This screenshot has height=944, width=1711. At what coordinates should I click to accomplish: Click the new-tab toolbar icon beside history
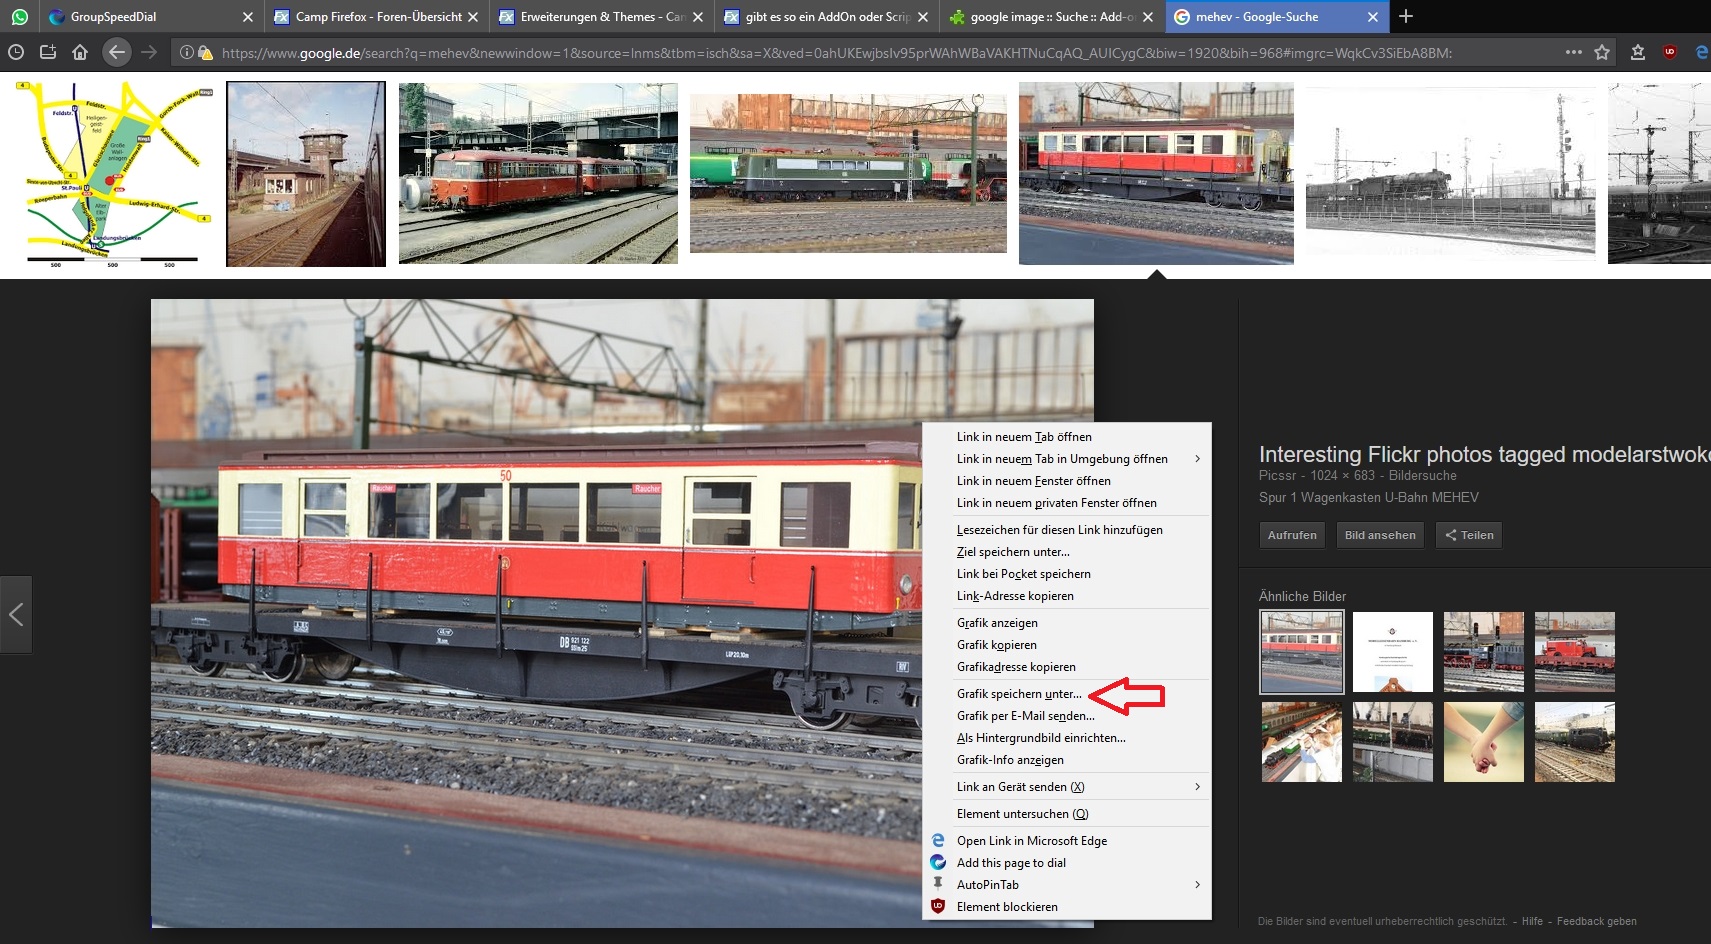(x=48, y=52)
